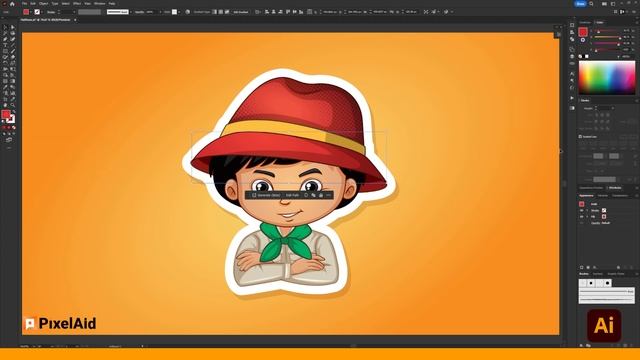Toggle visibility of Stroke in Appearance panel
640x360 pixels.
tap(581, 211)
